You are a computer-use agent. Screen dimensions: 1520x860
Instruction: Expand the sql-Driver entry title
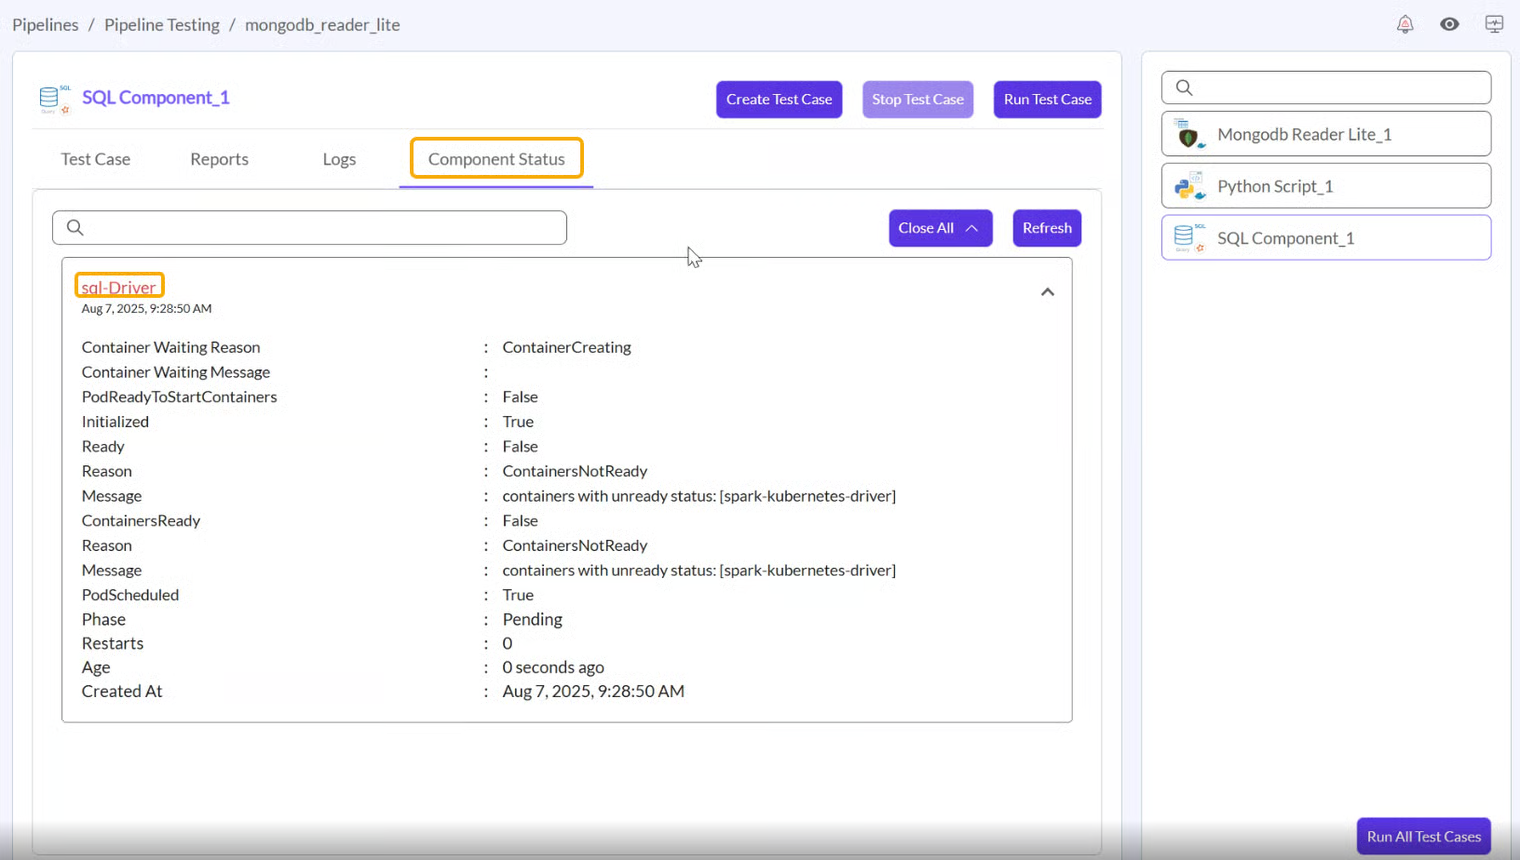coord(119,287)
